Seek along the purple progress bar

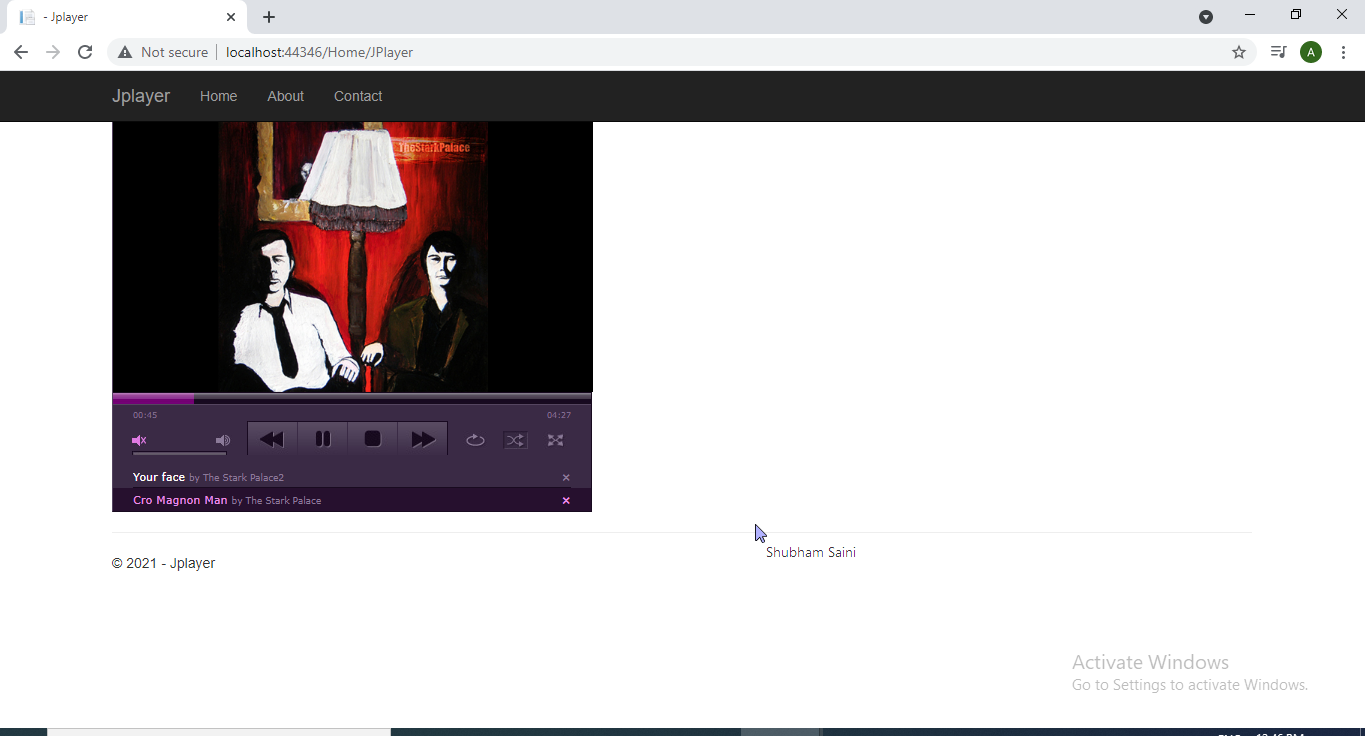pos(352,399)
